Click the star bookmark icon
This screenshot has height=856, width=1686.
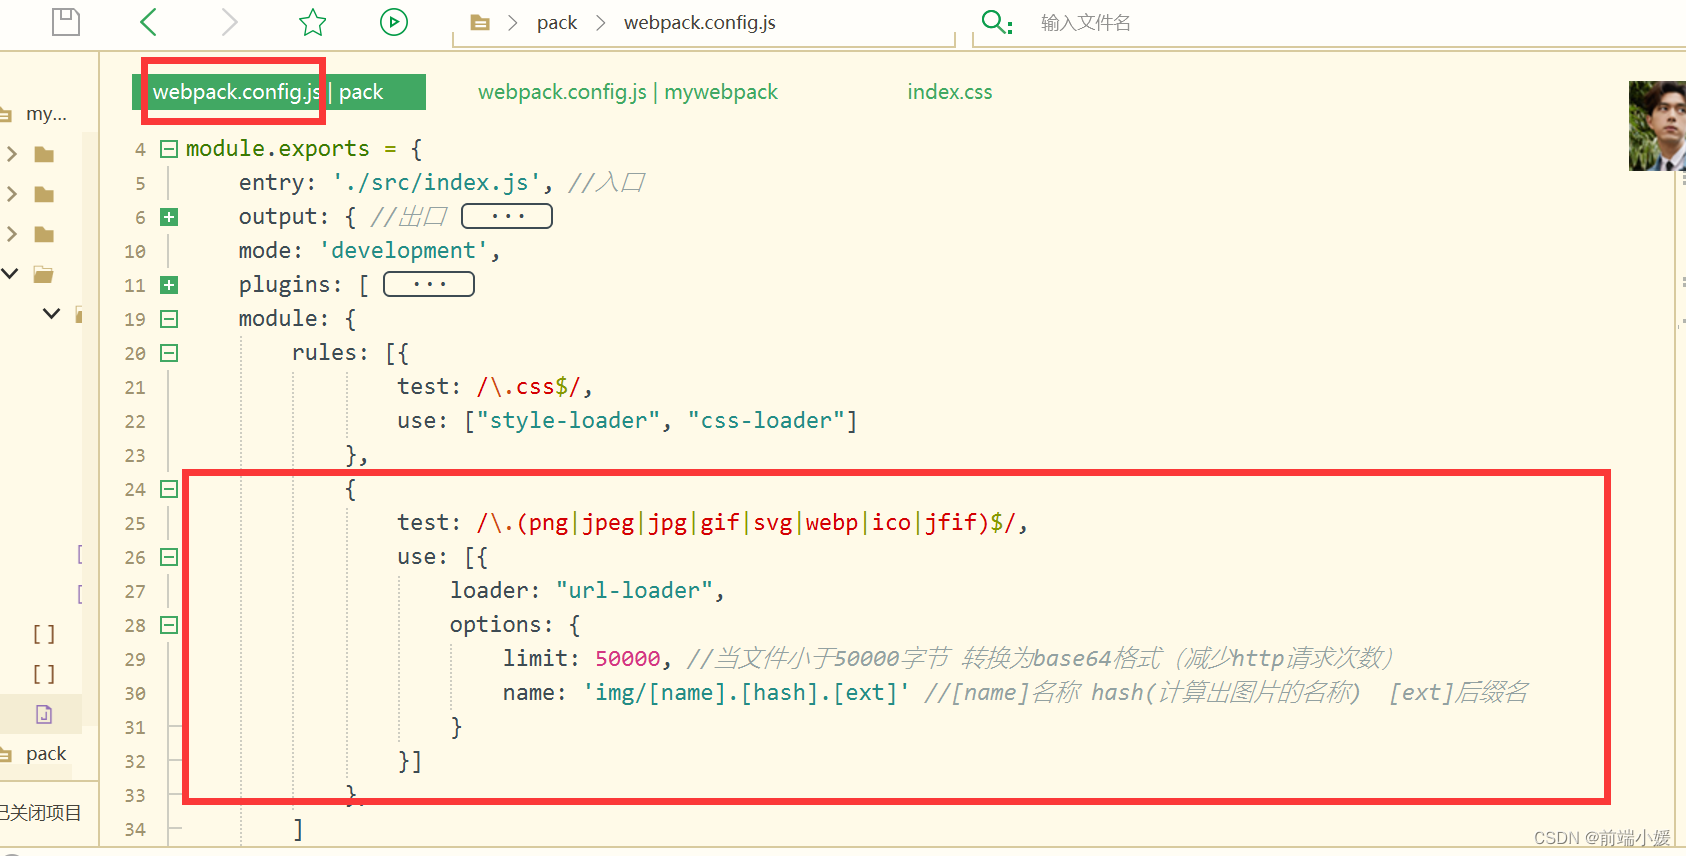[x=313, y=22]
